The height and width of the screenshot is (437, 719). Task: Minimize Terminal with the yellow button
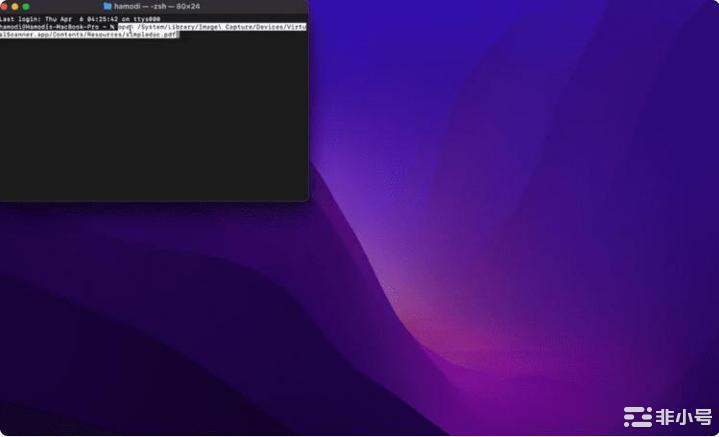[14, 6]
